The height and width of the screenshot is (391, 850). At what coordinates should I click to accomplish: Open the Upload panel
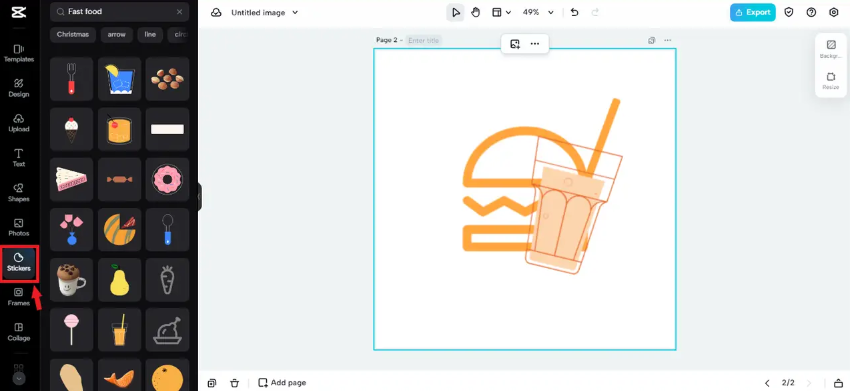point(19,123)
